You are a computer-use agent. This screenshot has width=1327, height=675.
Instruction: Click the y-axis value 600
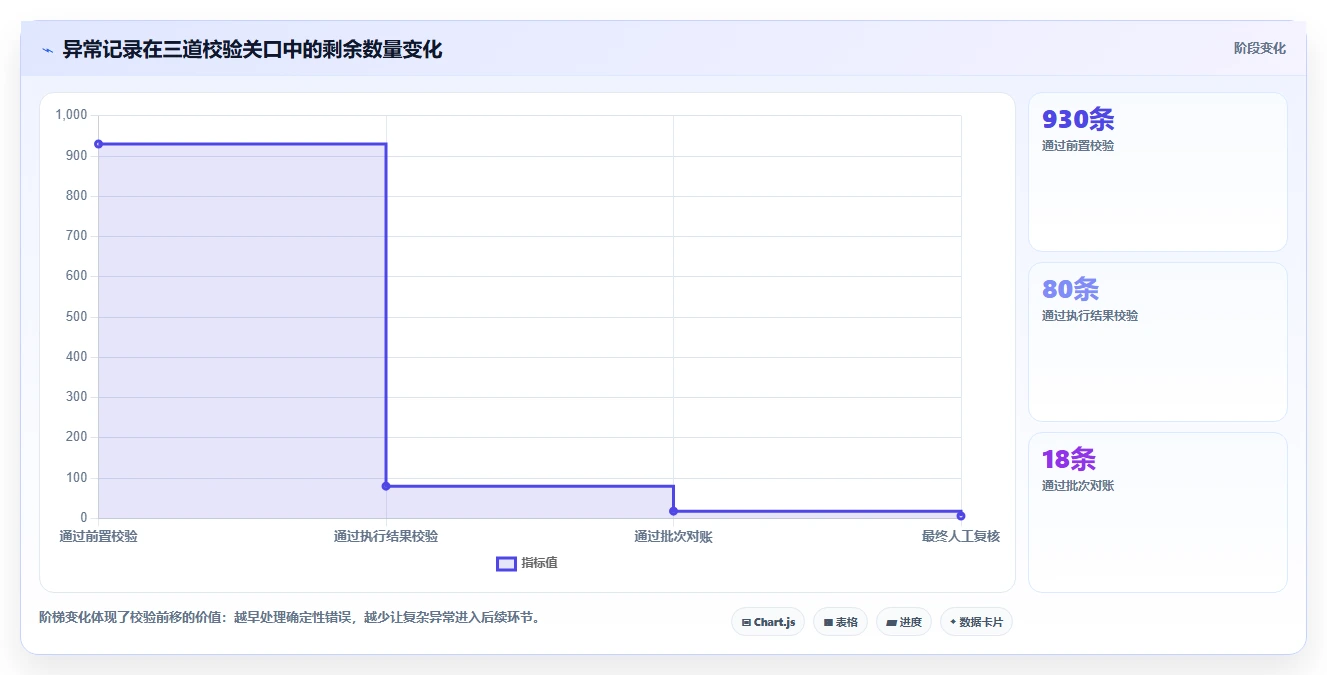tap(77, 276)
